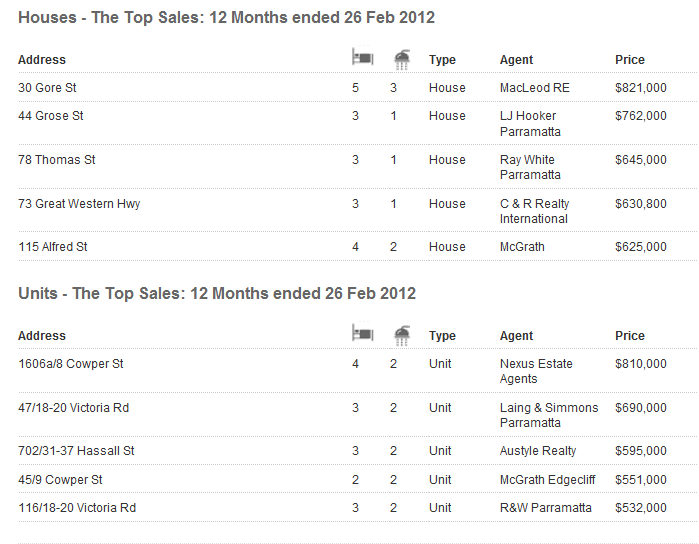Click the shower icon in Units table header
The image size is (699, 544).
click(401, 334)
